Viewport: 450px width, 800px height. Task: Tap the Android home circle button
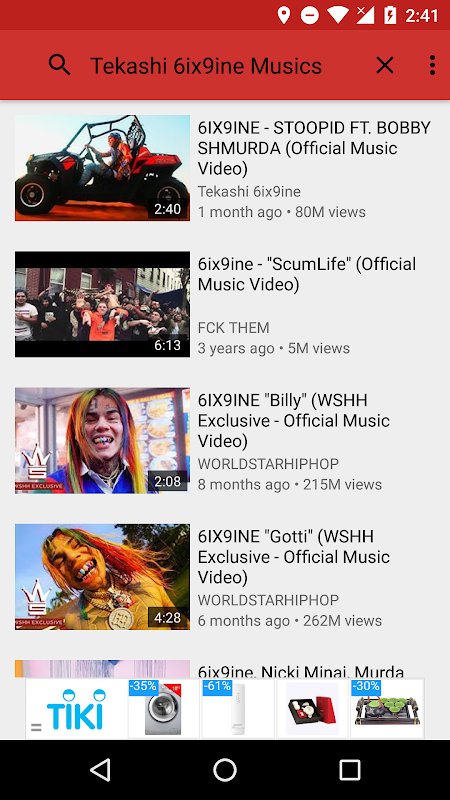[x=225, y=769]
